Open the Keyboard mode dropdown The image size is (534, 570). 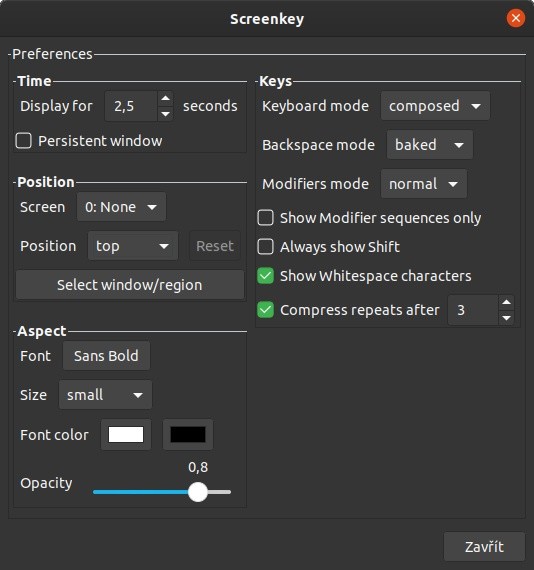(435, 106)
